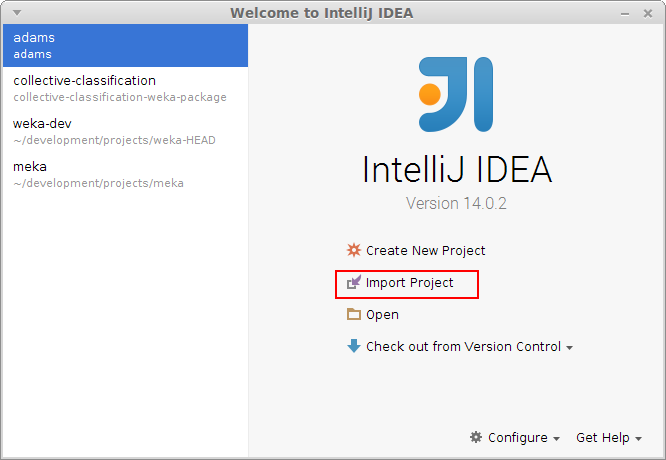Screen dimensions: 666x460
Task: Click the Create New Project text link
Action: pyautogui.click(x=426, y=251)
